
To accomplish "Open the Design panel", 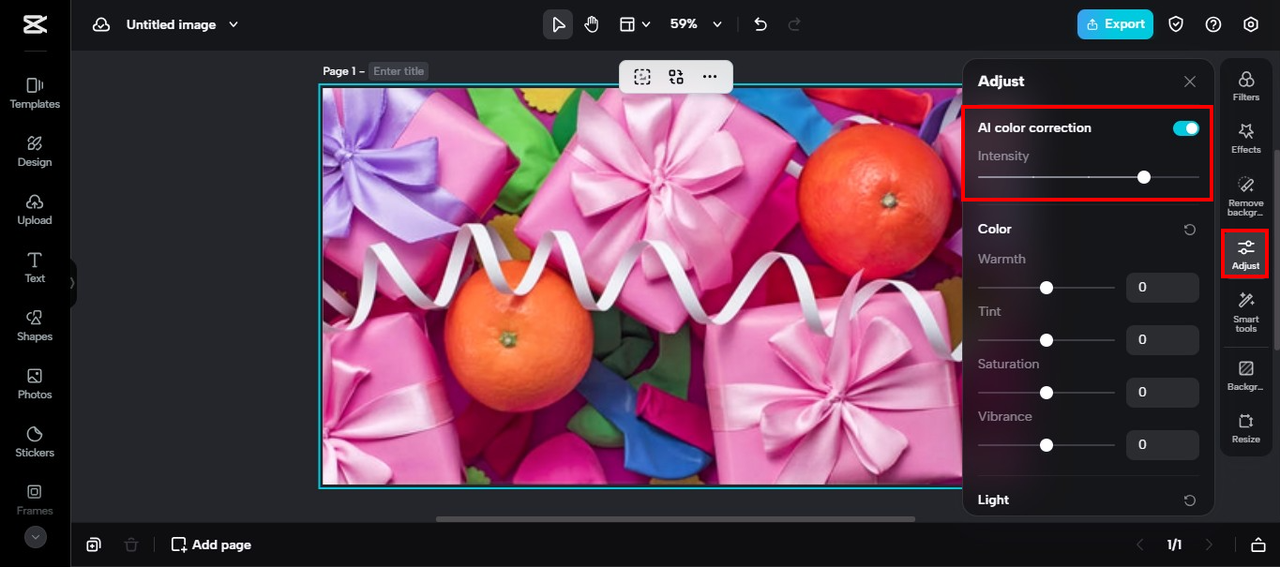I will [35, 151].
